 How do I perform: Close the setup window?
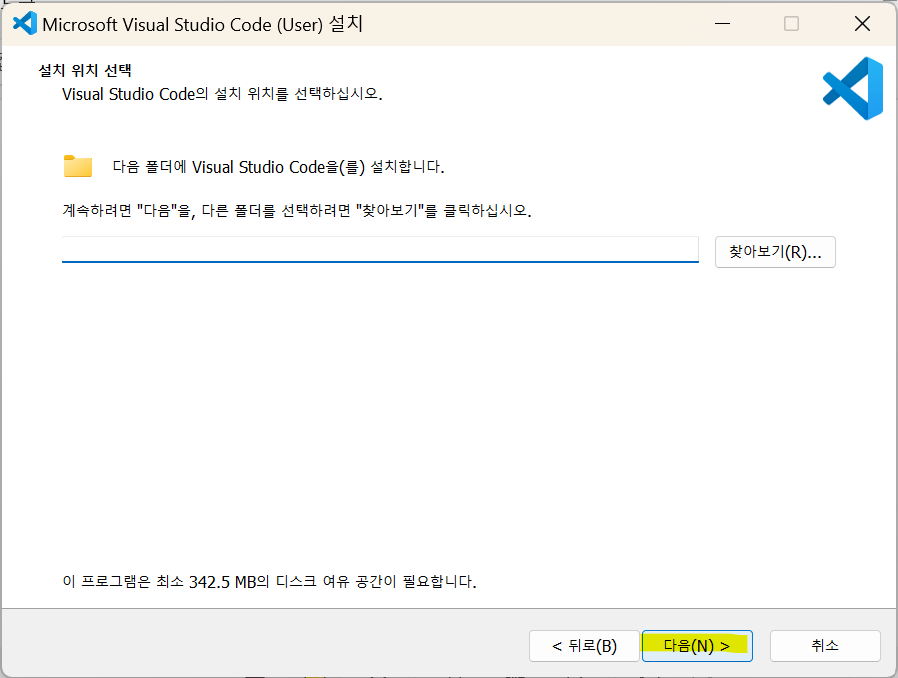(x=862, y=24)
